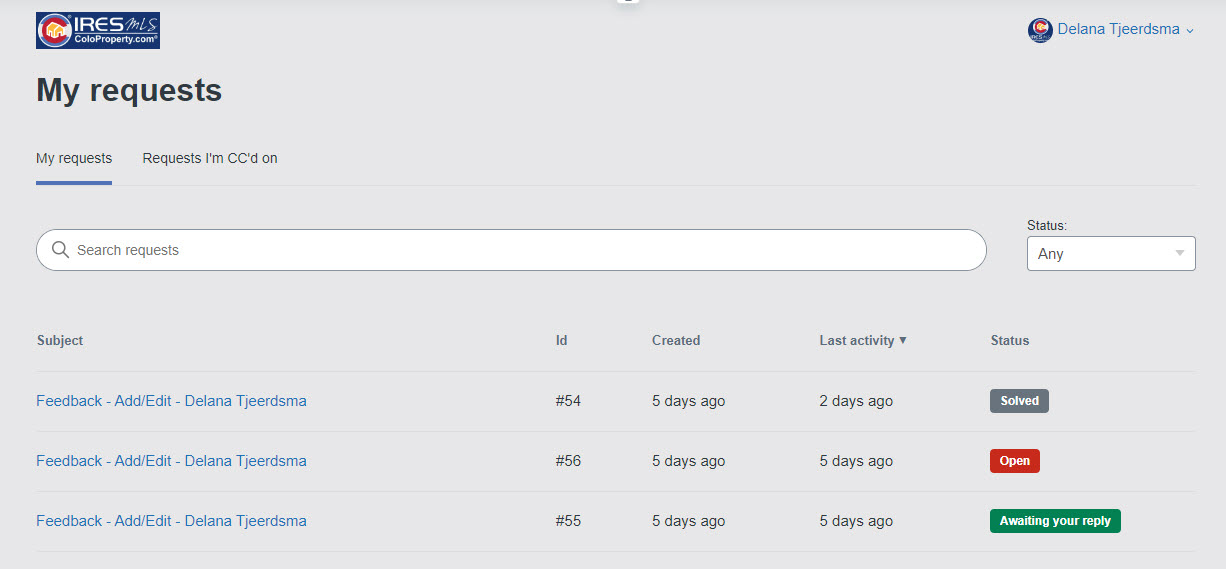Click the magnifying glass search icon
The height and width of the screenshot is (569, 1226).
point(60,250)
